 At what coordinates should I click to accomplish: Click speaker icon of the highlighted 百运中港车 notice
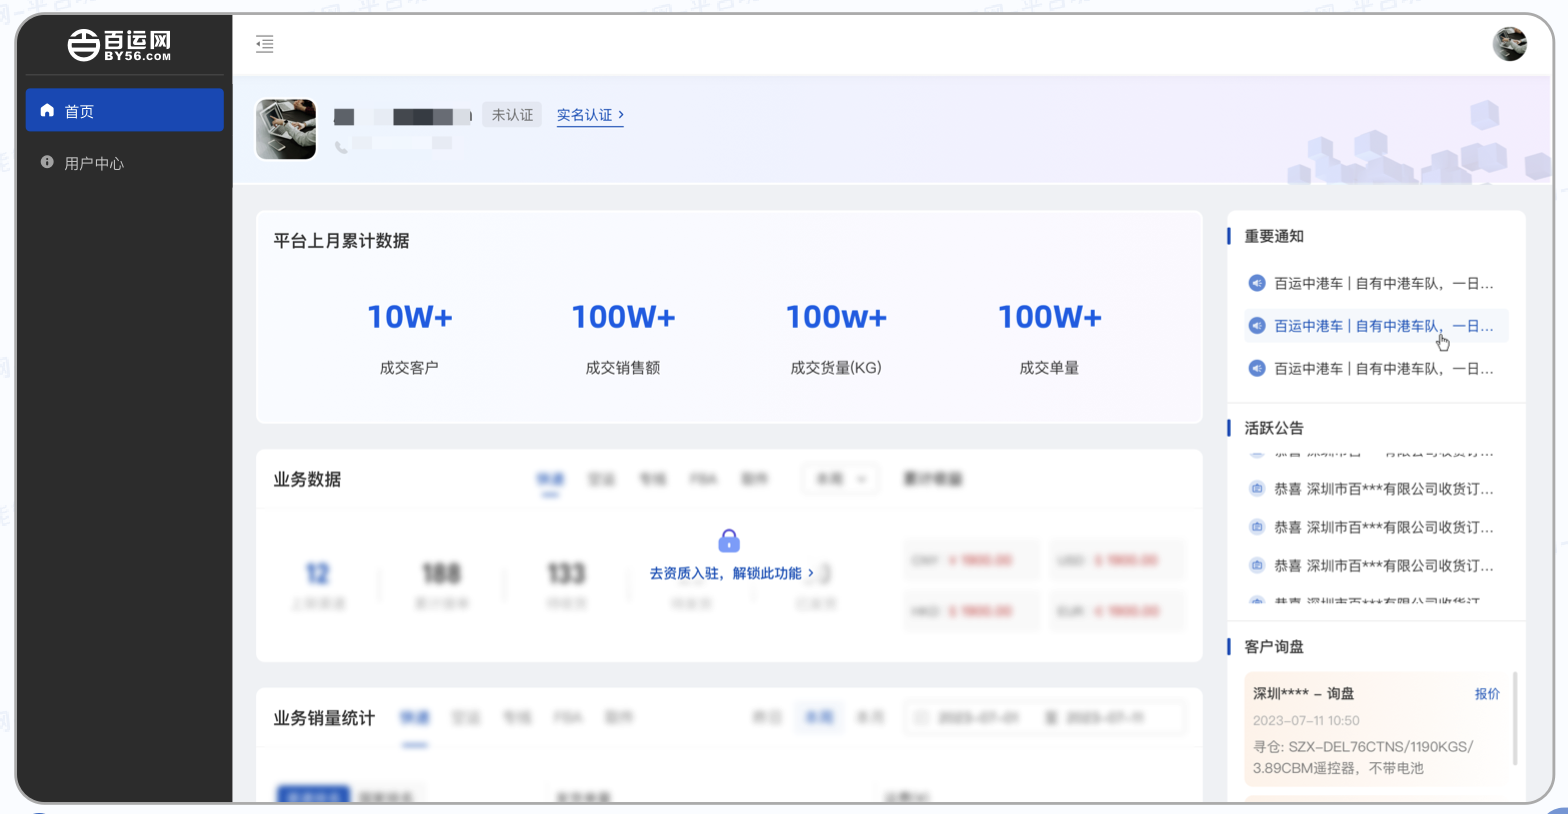[1257, 326]
